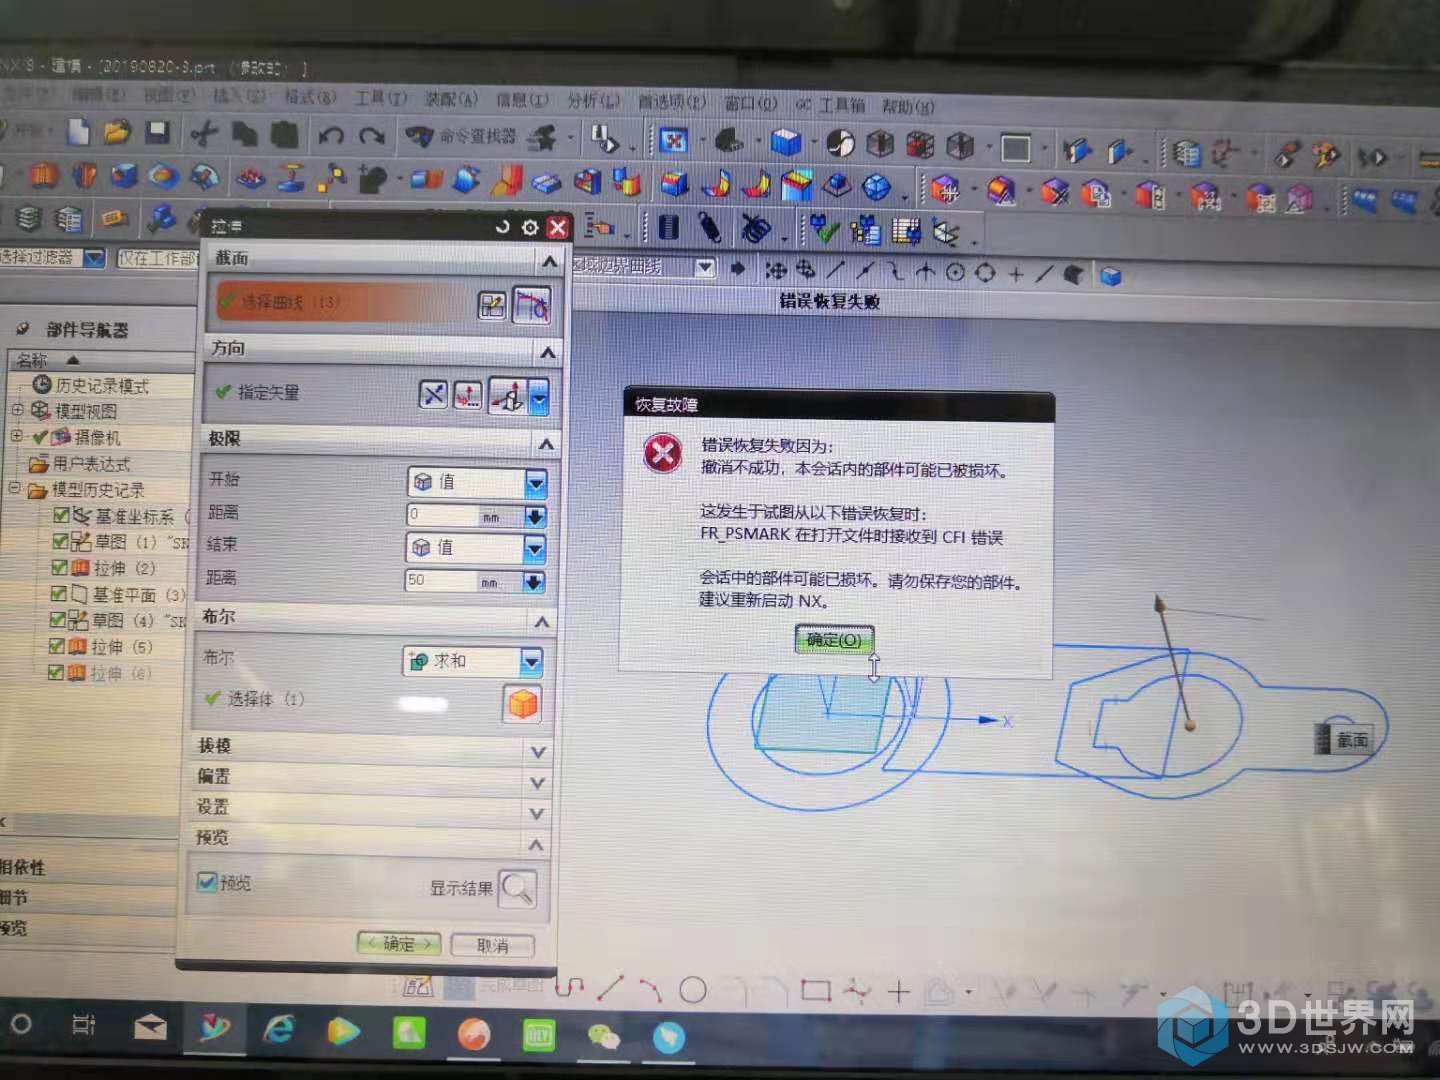Click 确定 button in 拉伸 dialog
Viewport: 1440px width, 1080px height.
[399, 943]
